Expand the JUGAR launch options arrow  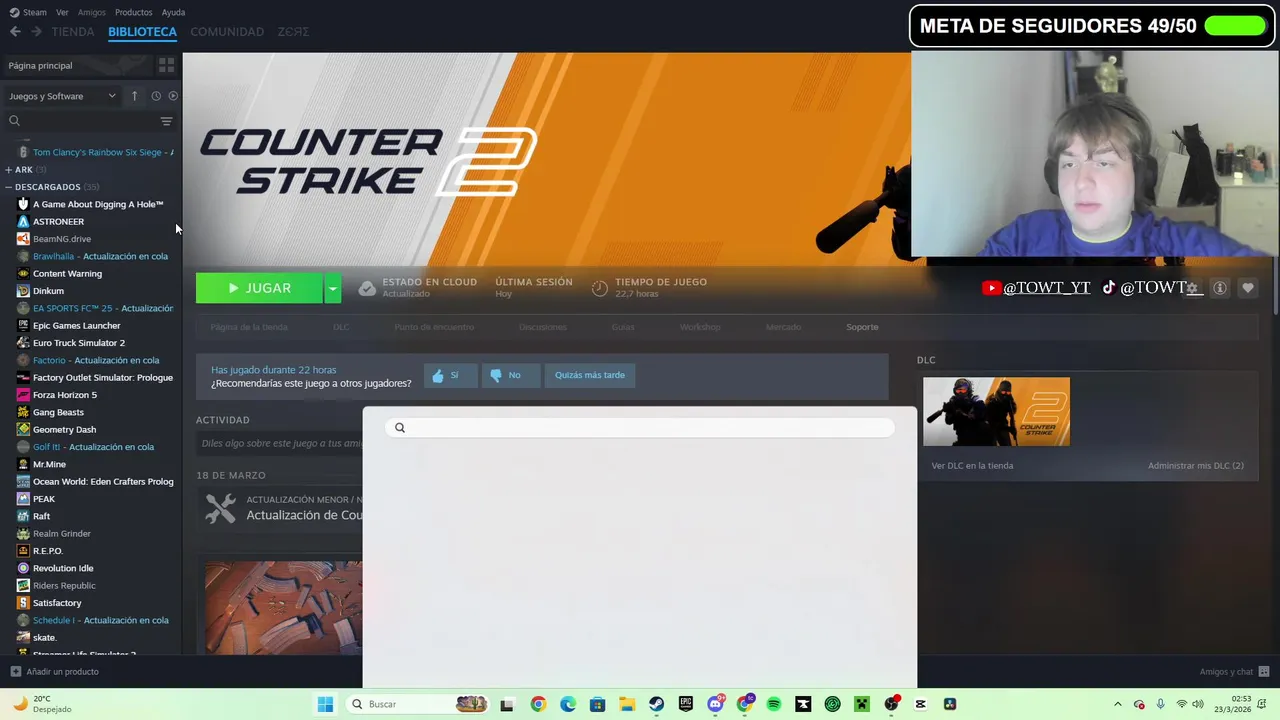333,288
